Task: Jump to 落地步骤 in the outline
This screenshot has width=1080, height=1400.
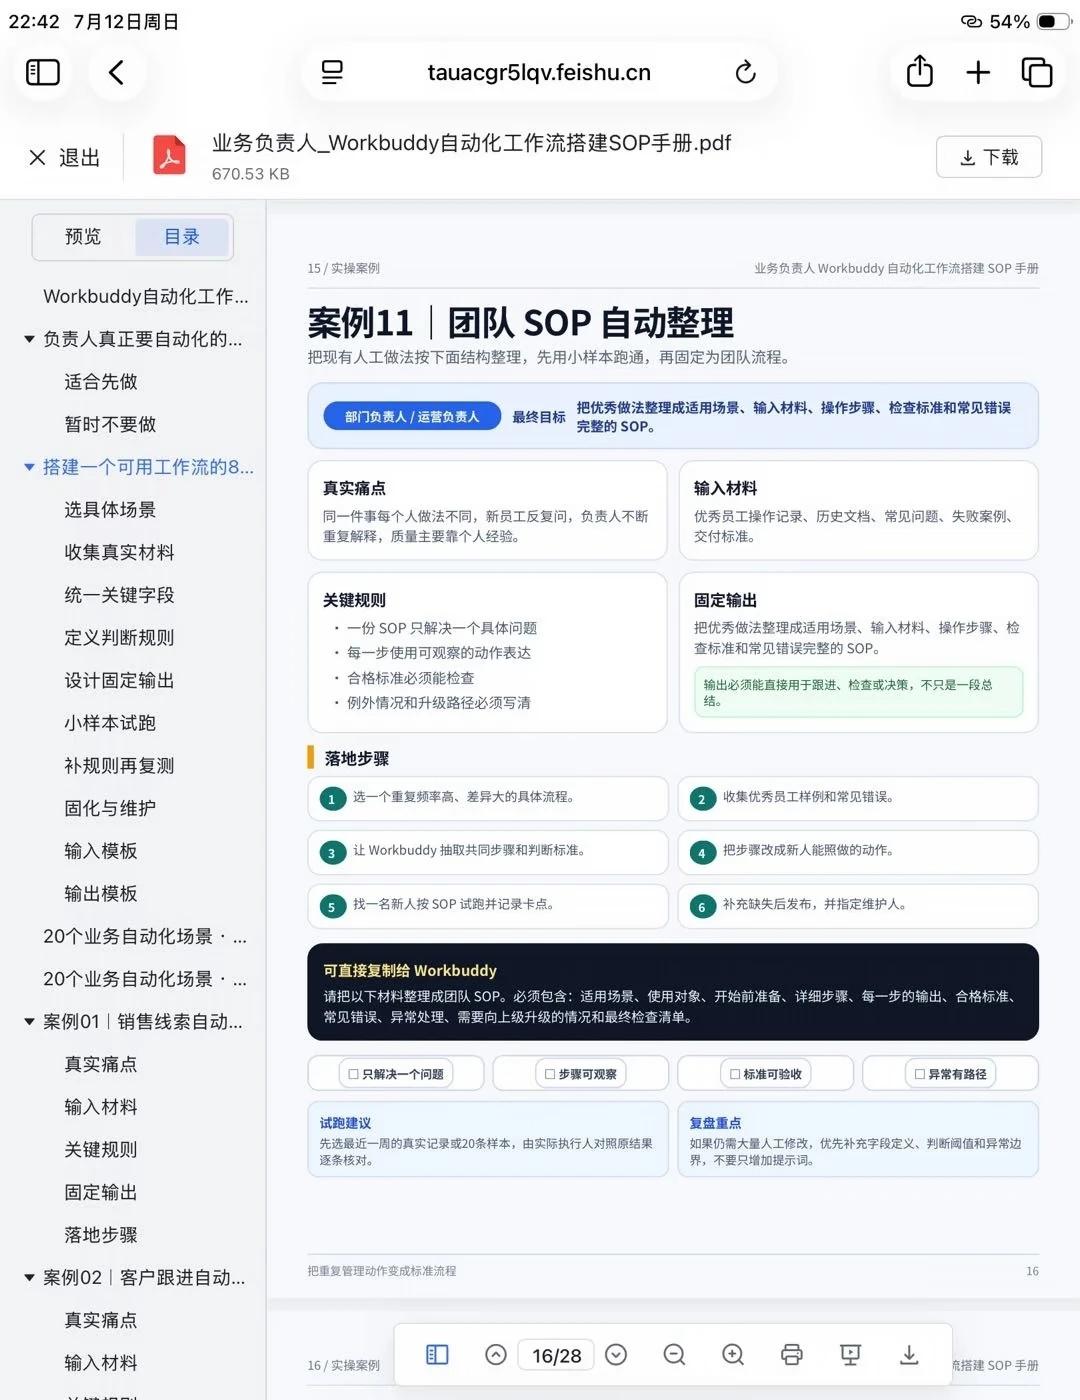Action: pos(101,1235)
